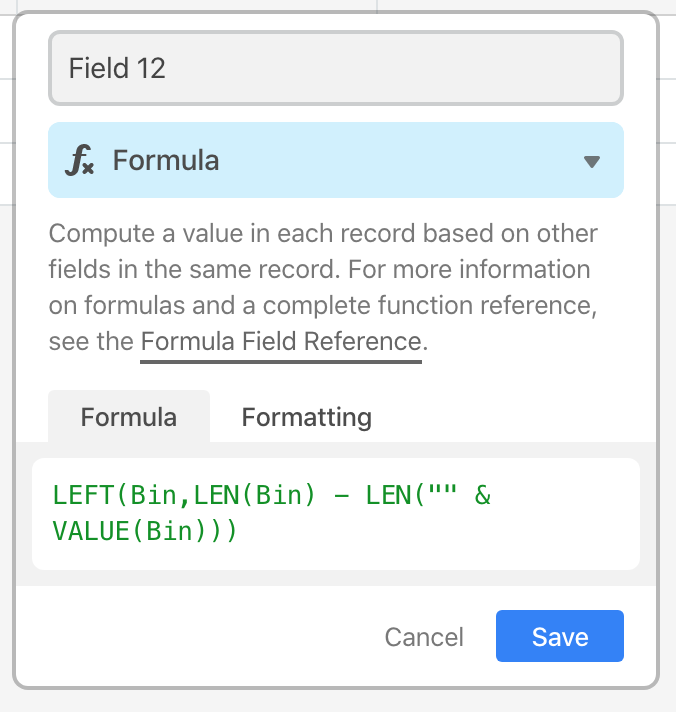Click the formula description paragraph text
This screenshot has width=676, height=712.
click(323, 287)
